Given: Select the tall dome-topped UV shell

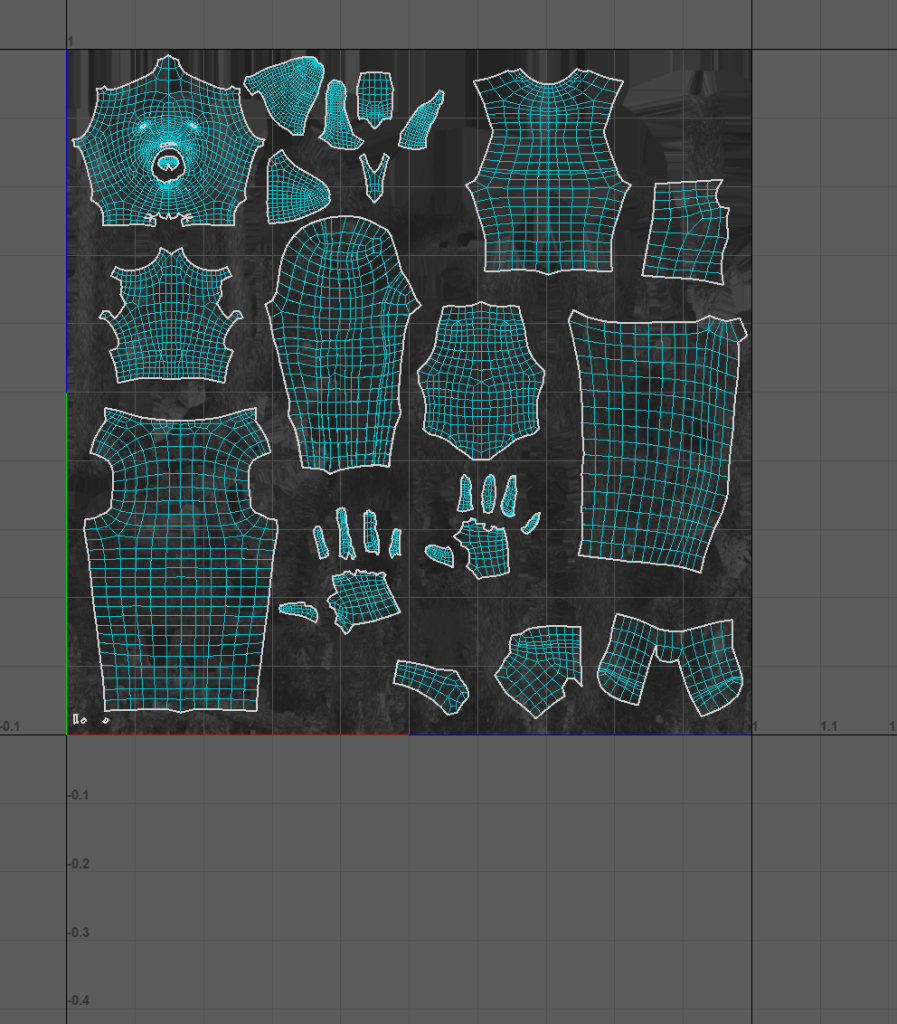Looking at the screenshot, I should (x=342, y=344).
